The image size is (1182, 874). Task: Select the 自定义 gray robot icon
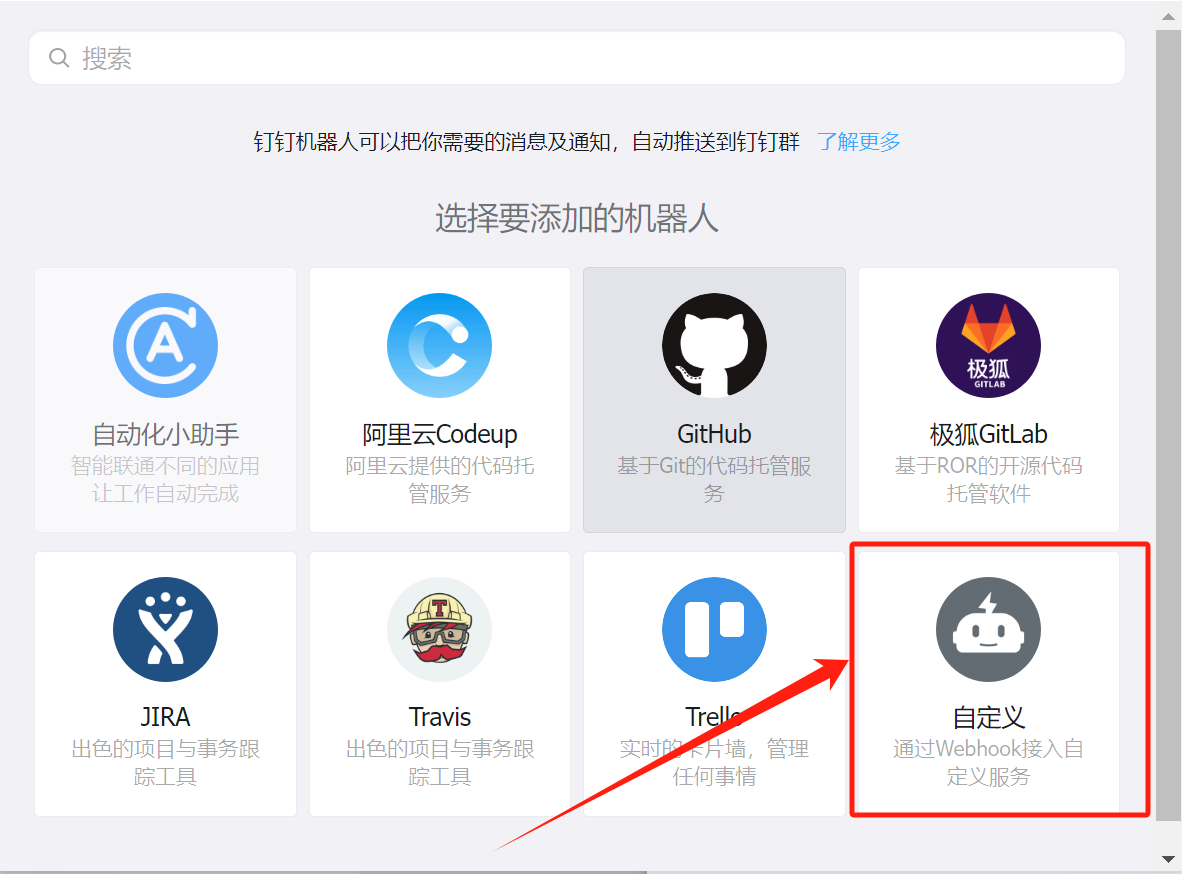988,629
